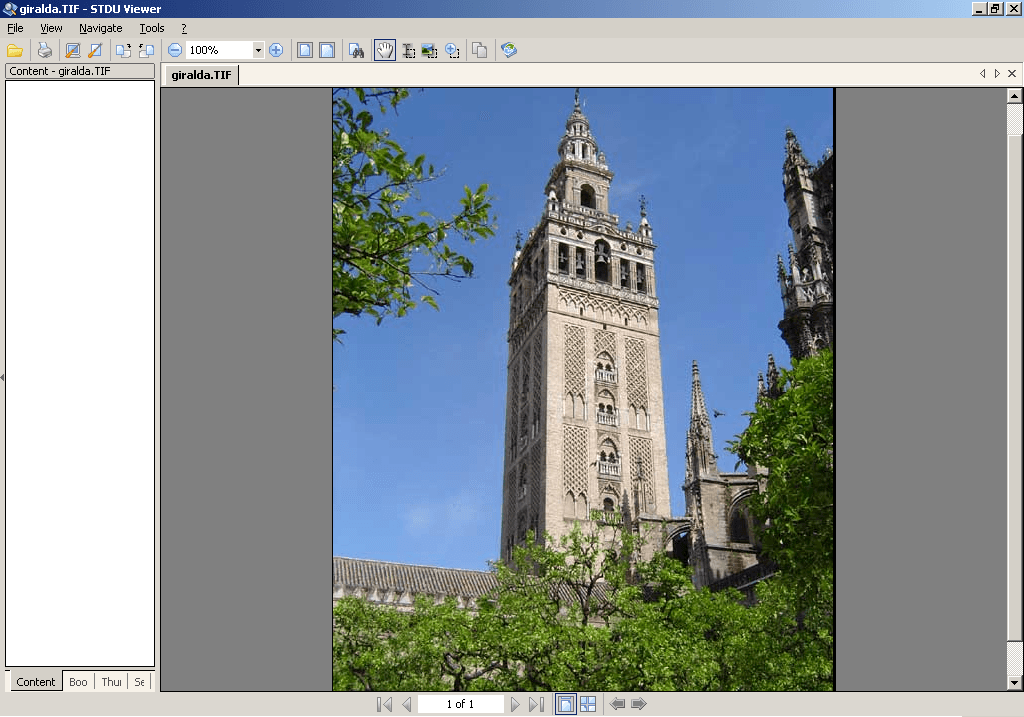The height and width of the screenshot is (717, 1024).
Task: Click the Fit Page toolbar icon
Action: (305, 50)
